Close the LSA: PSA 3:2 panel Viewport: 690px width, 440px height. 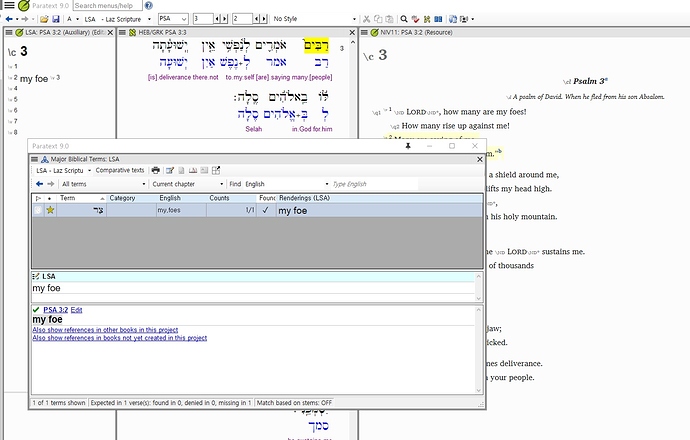[110, 33]
